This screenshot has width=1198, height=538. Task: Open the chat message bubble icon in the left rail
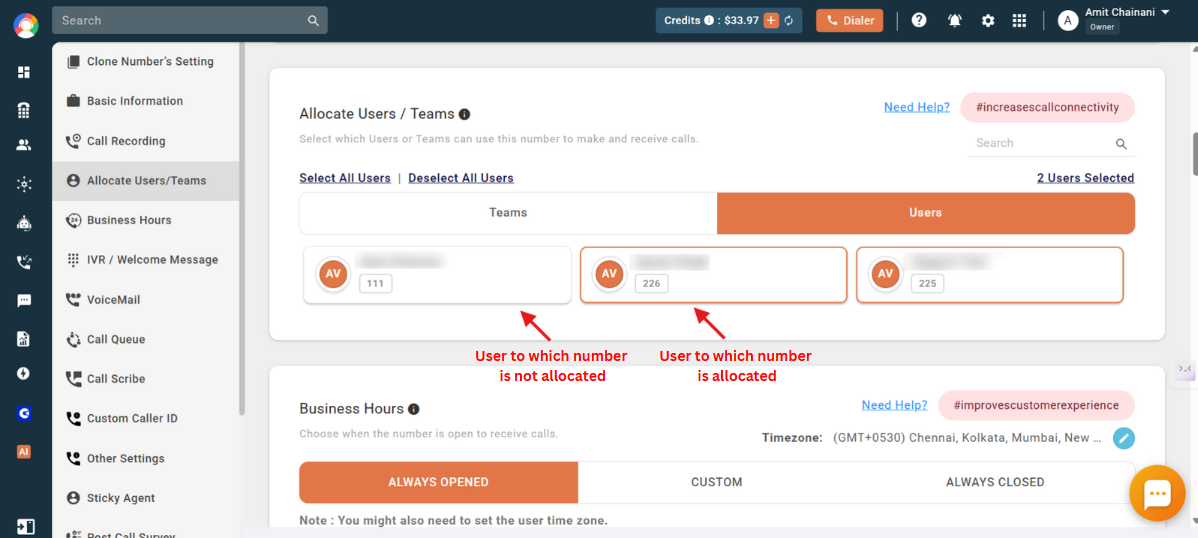[x=24, y=300]
